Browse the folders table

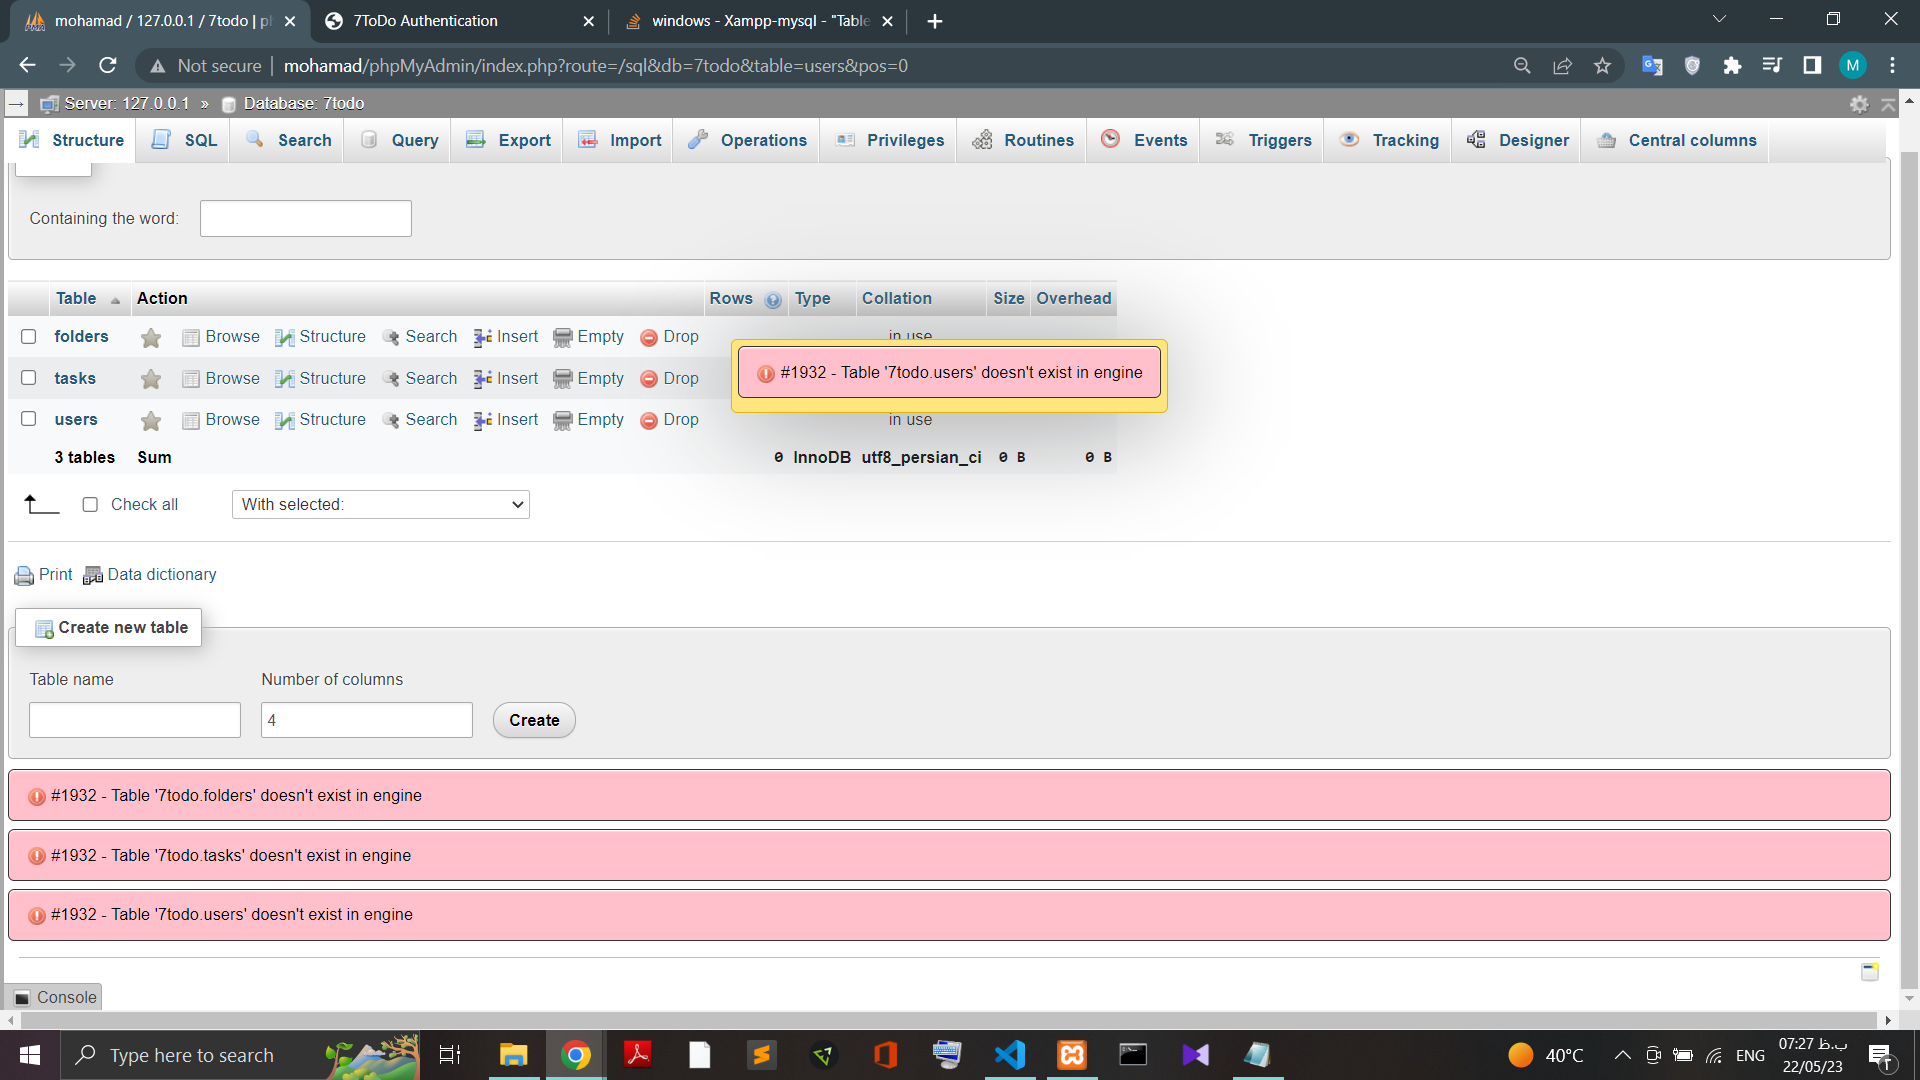[221, 337]
